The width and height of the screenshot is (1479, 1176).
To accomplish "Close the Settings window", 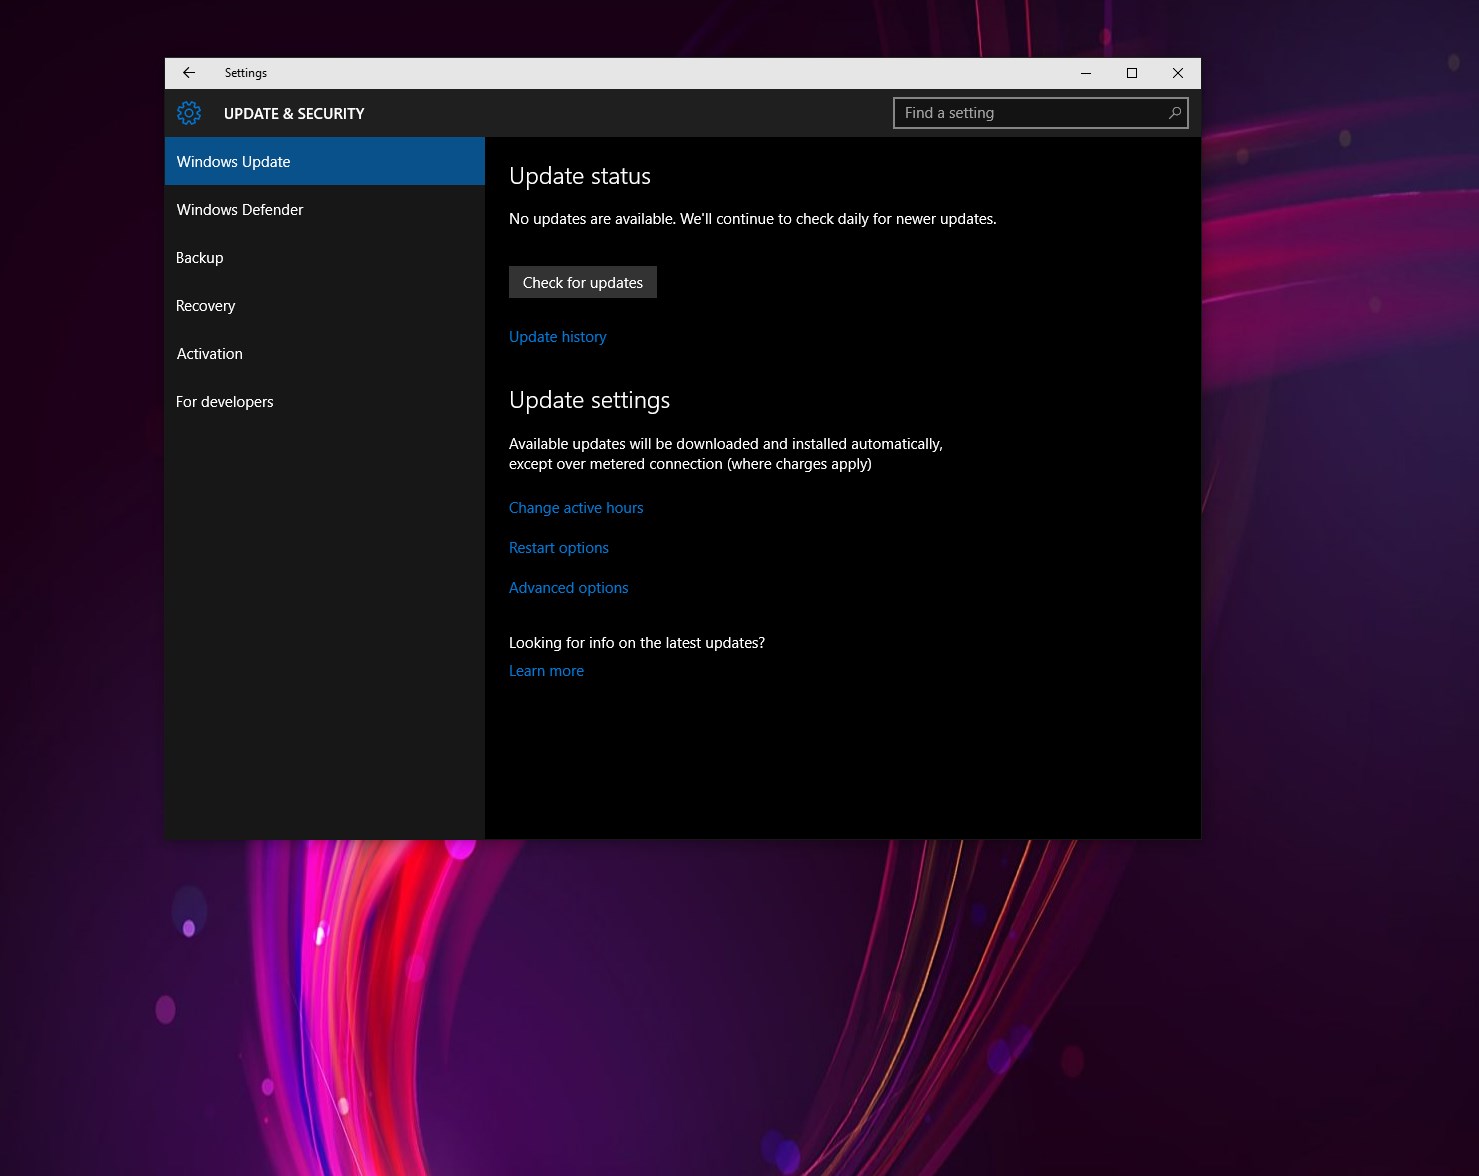I will [1178, 73].
